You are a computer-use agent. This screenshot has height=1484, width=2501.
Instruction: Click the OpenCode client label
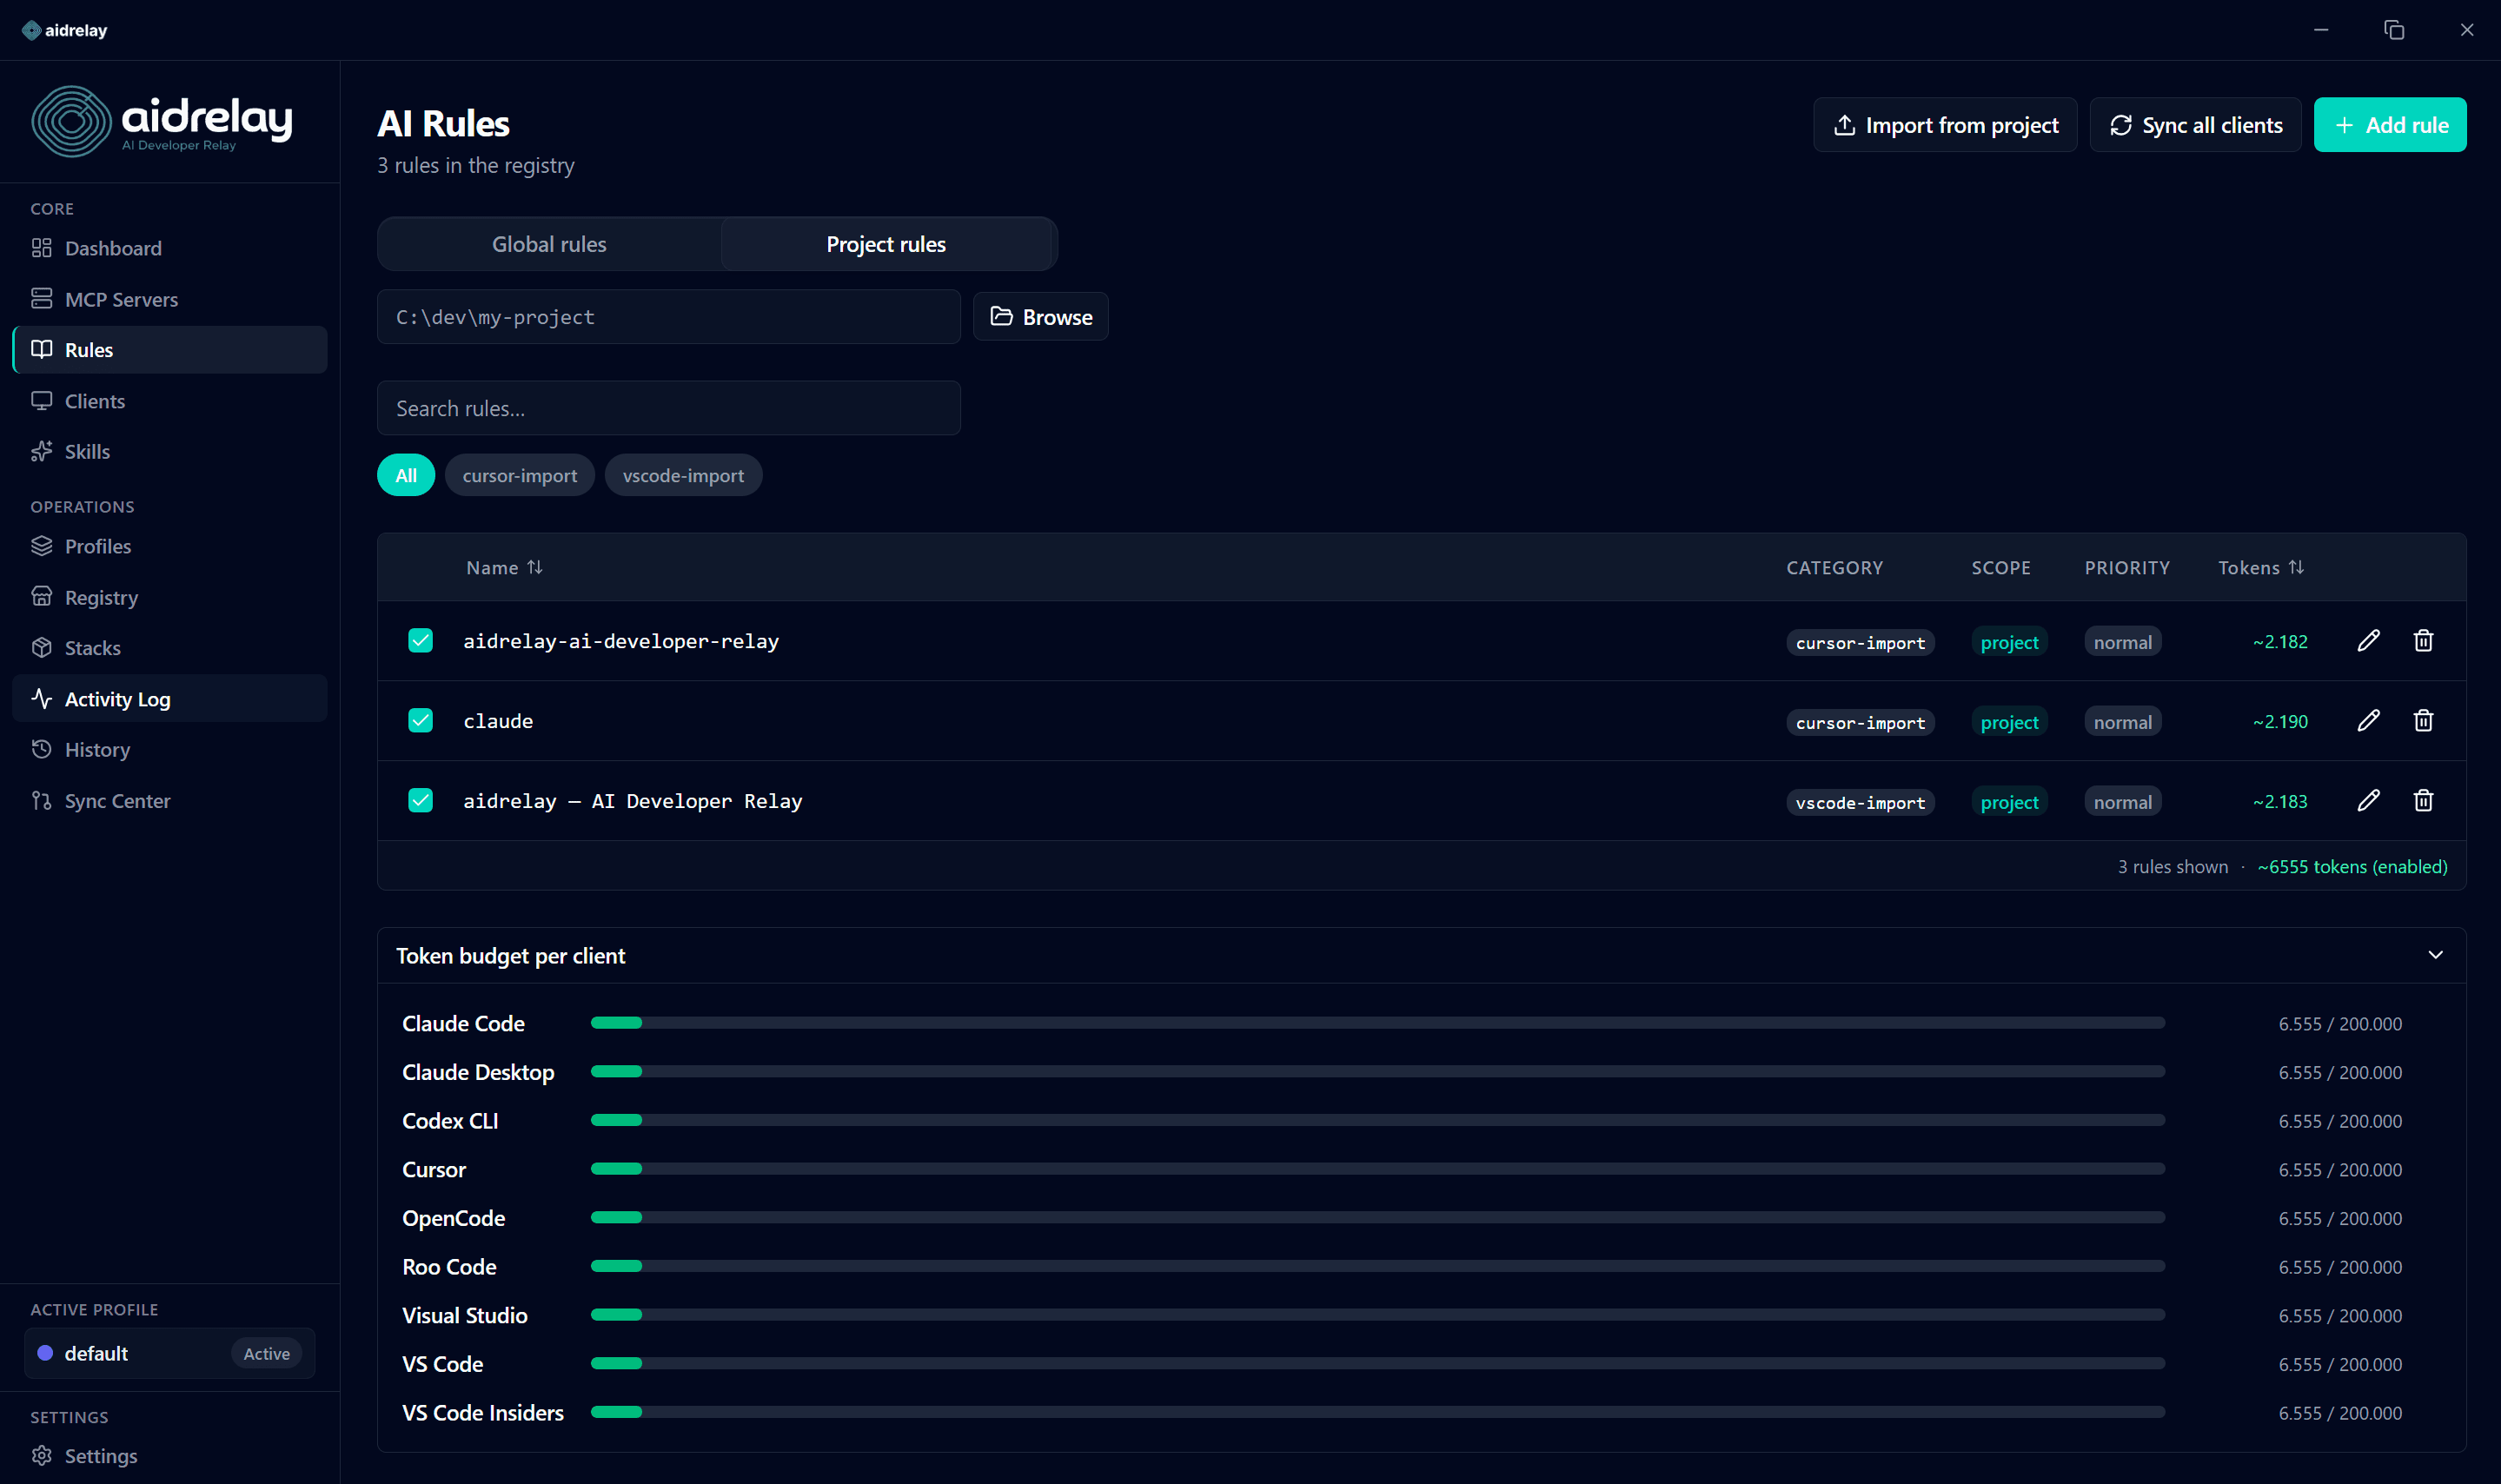click(453, 1218)
